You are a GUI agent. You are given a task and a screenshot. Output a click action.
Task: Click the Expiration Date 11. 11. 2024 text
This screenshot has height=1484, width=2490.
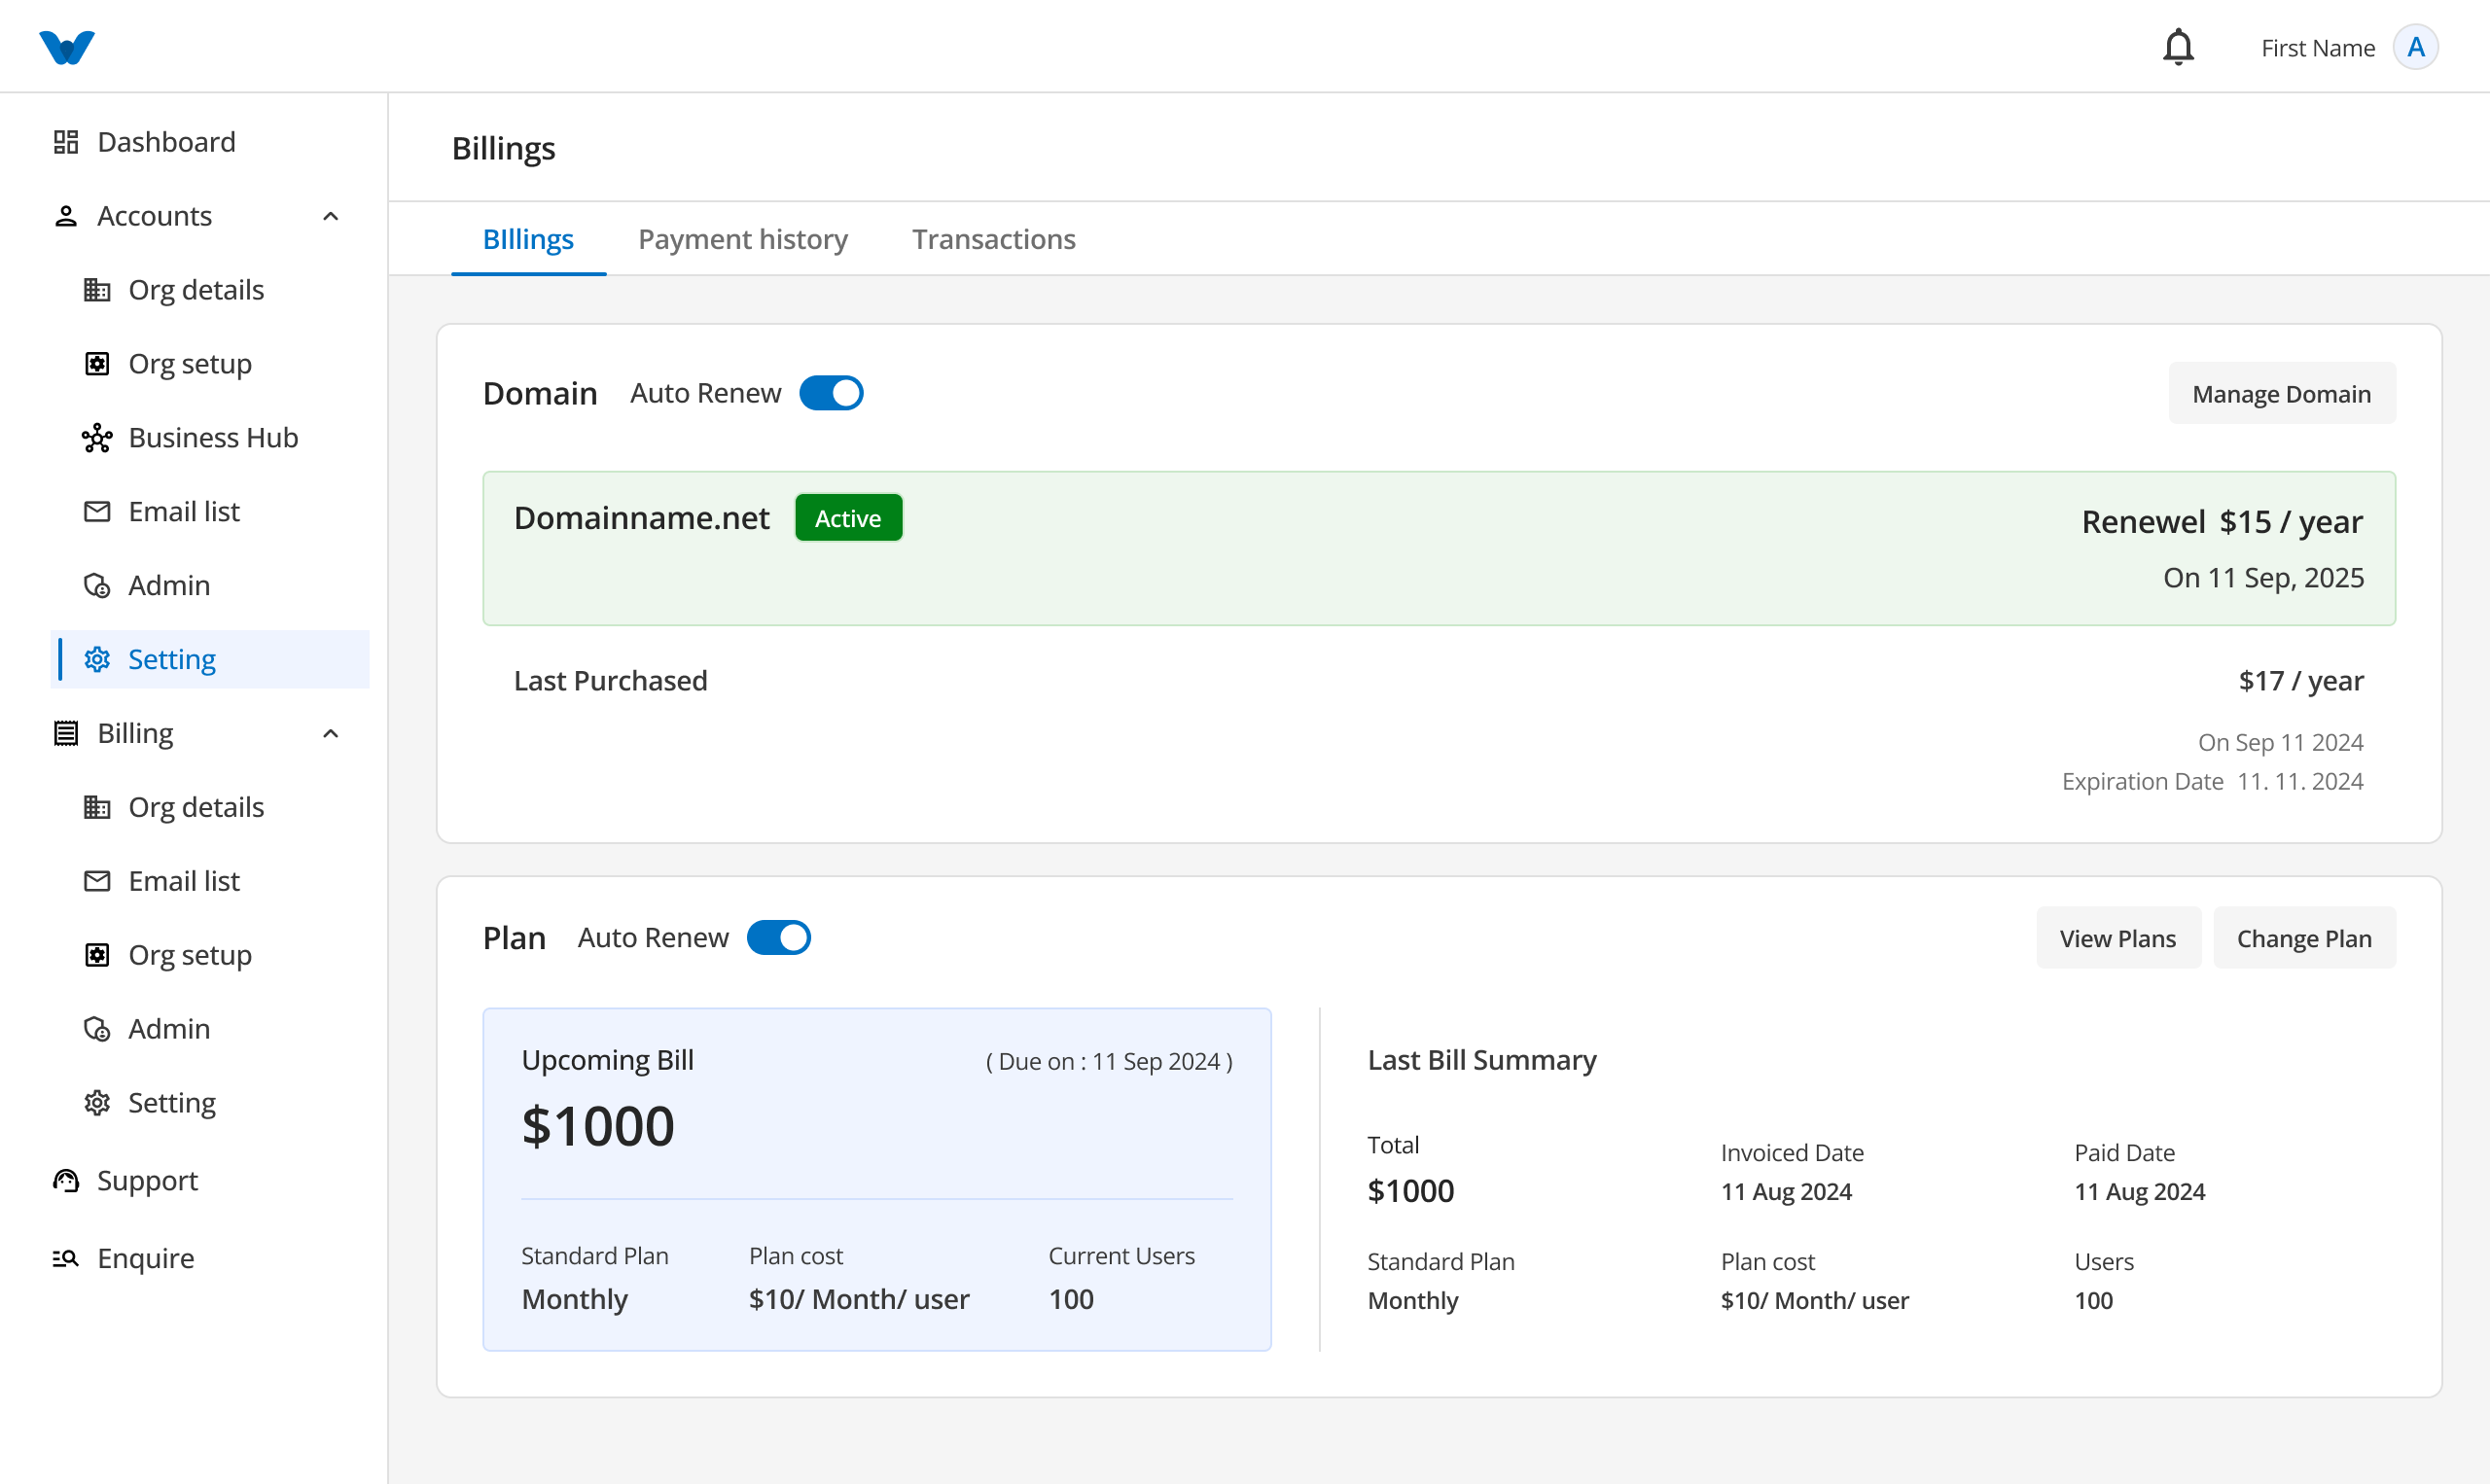coord(2212,781)
